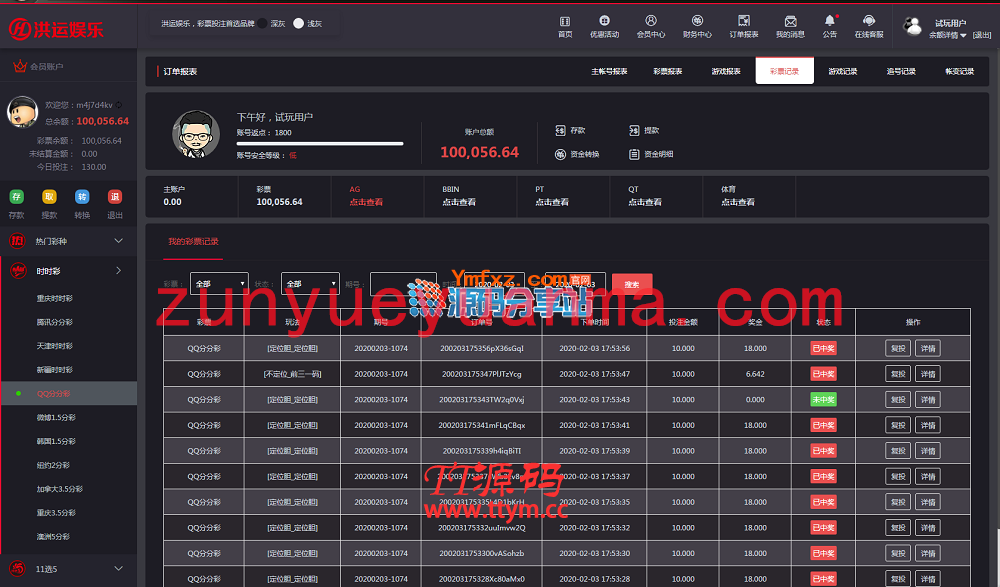Click the 11选5 round red icon
The width and height of the screenshot is (1000, 587).
point(17,568)
